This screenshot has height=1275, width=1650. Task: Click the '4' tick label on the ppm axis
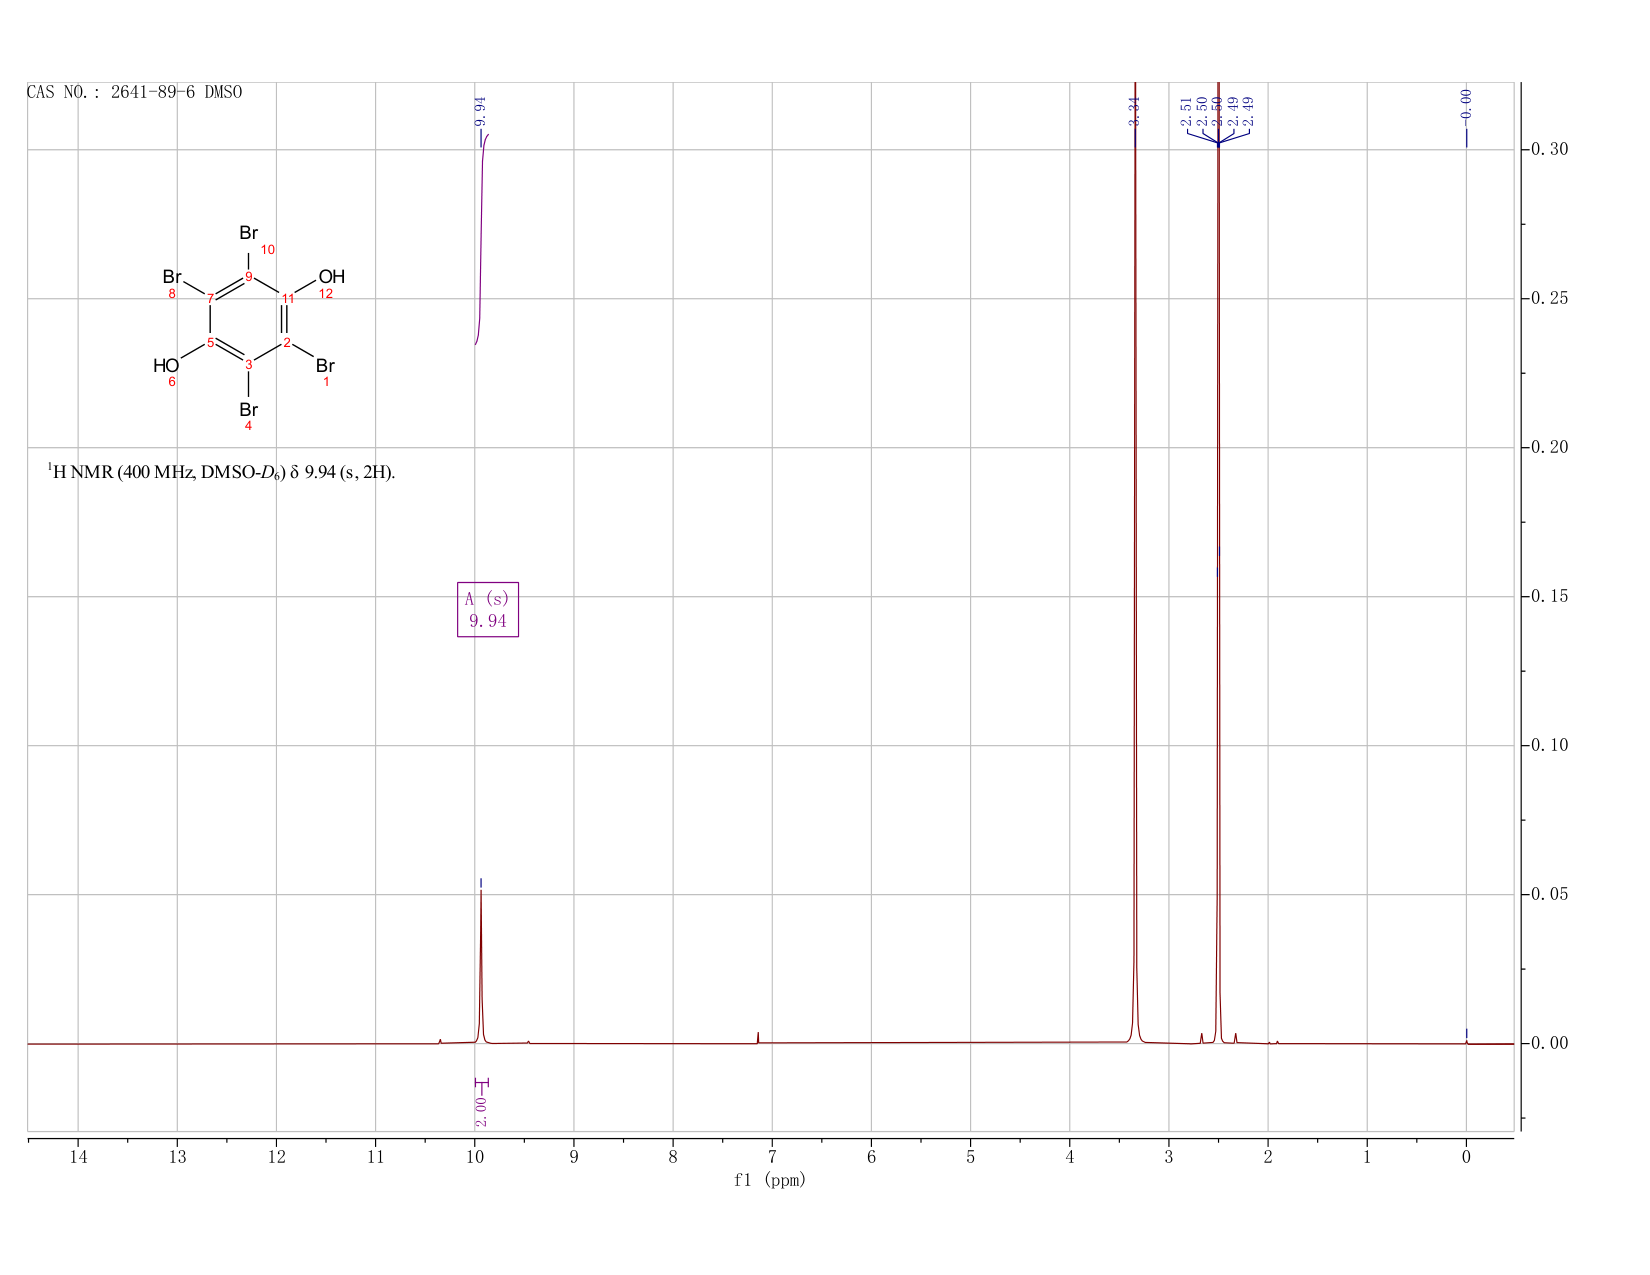(1070, 1157)
